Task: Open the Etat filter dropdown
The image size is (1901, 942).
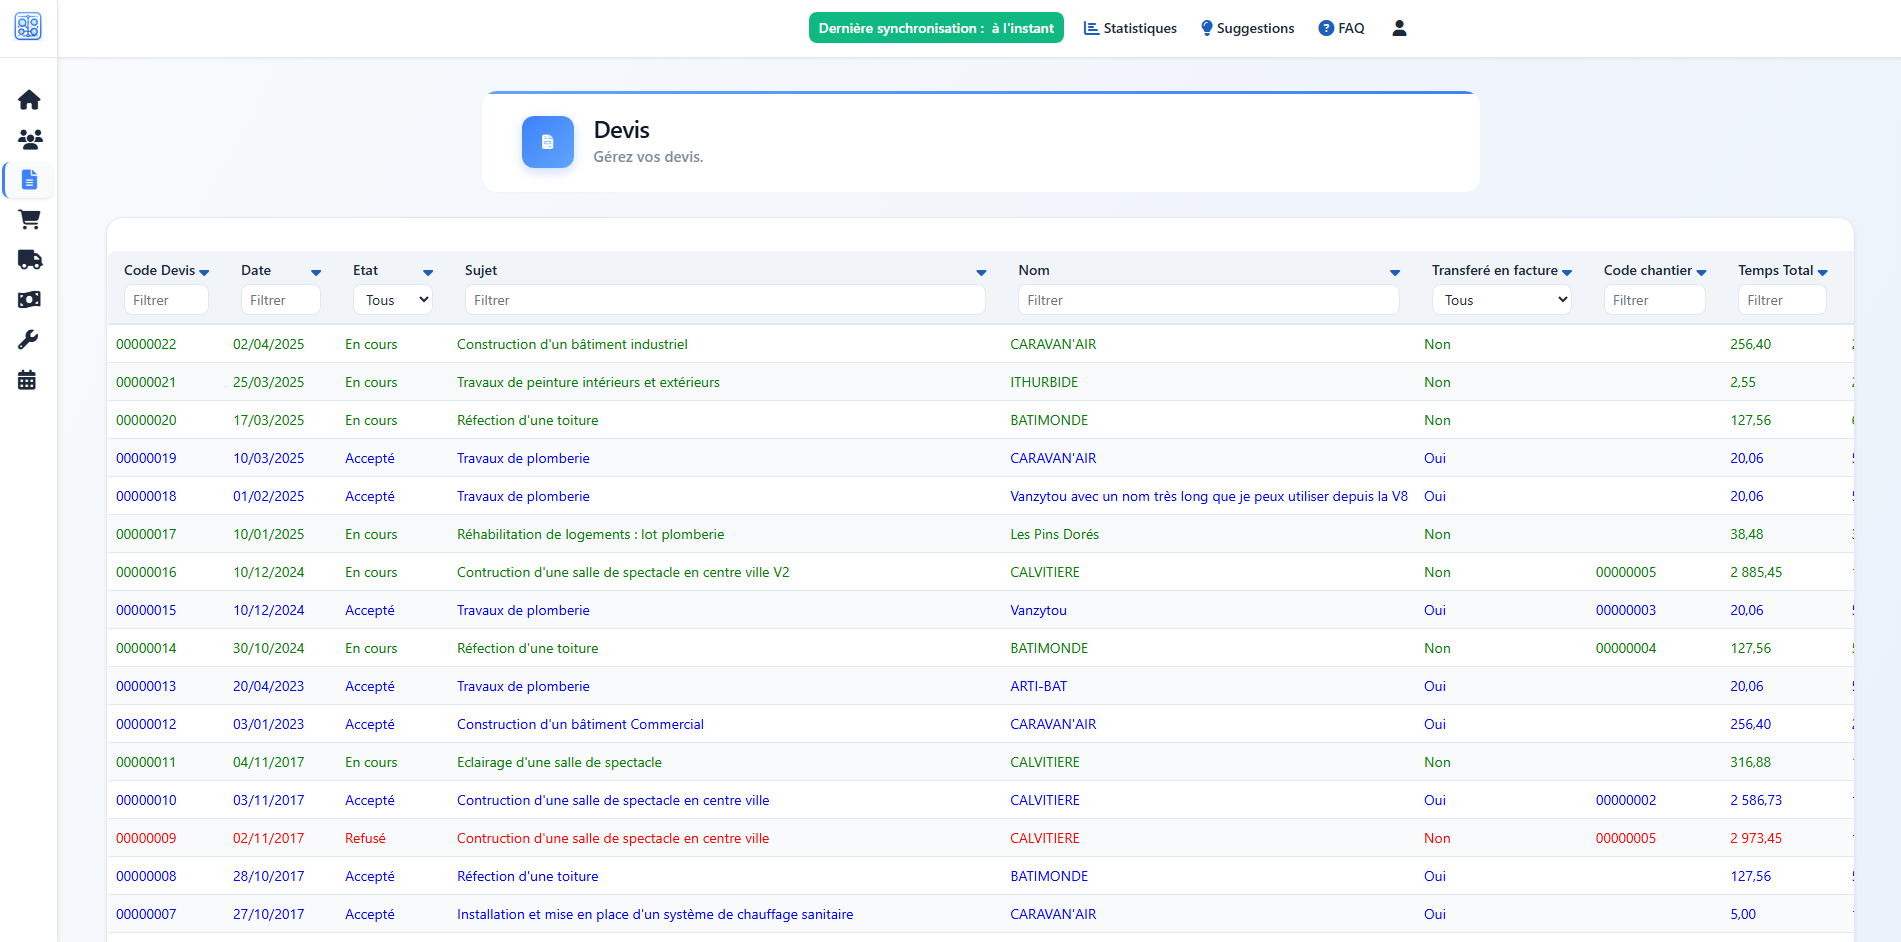Action: [x=392, y=299]
